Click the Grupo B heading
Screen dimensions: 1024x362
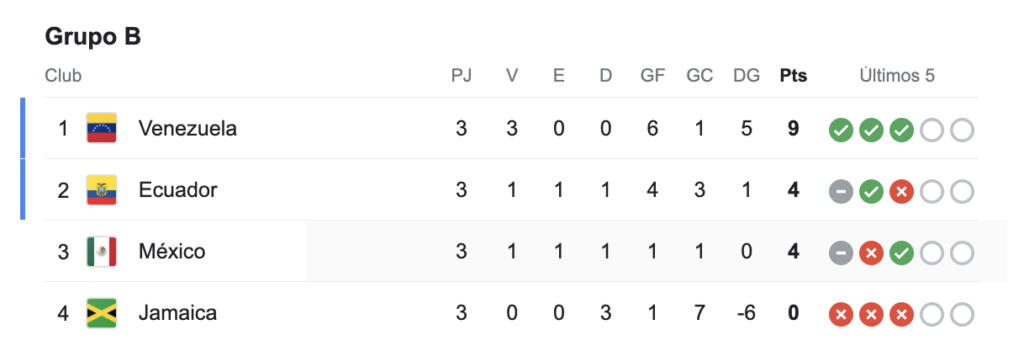point(93,37)
